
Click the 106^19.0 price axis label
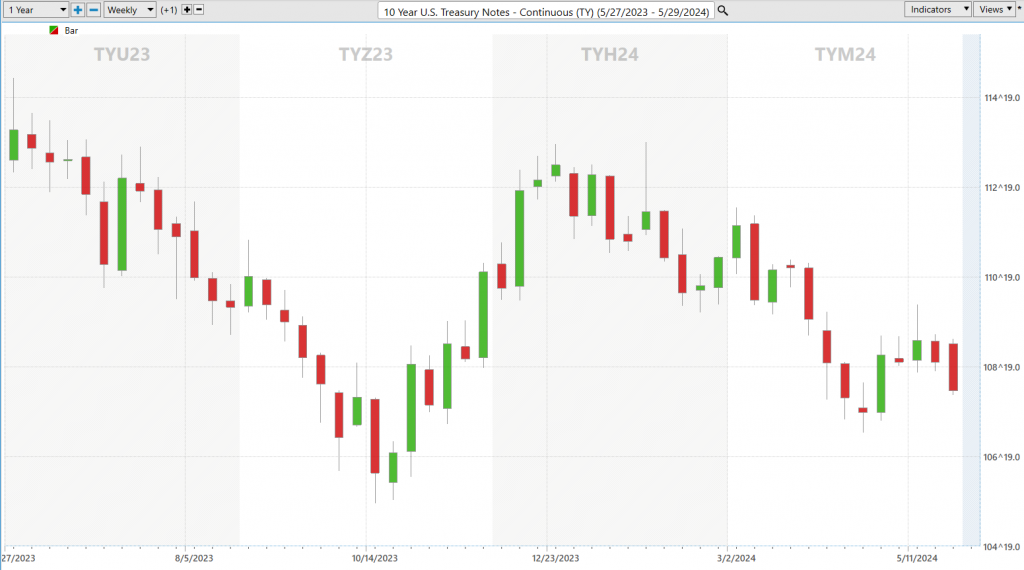click(1002, 457)
